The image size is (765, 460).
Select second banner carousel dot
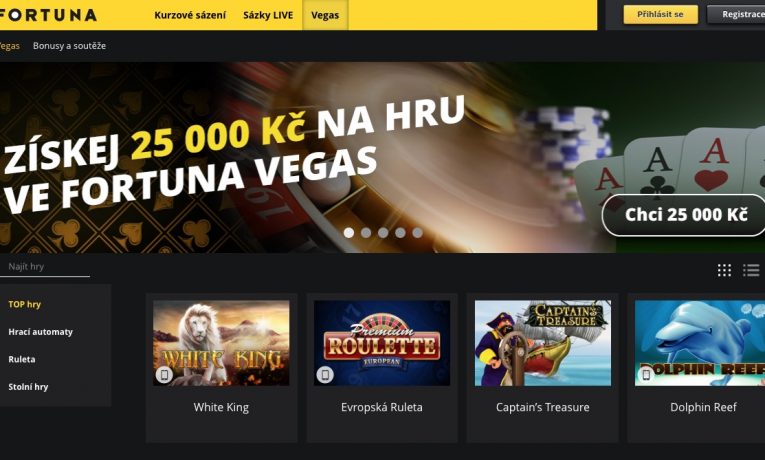coord(366,233)
